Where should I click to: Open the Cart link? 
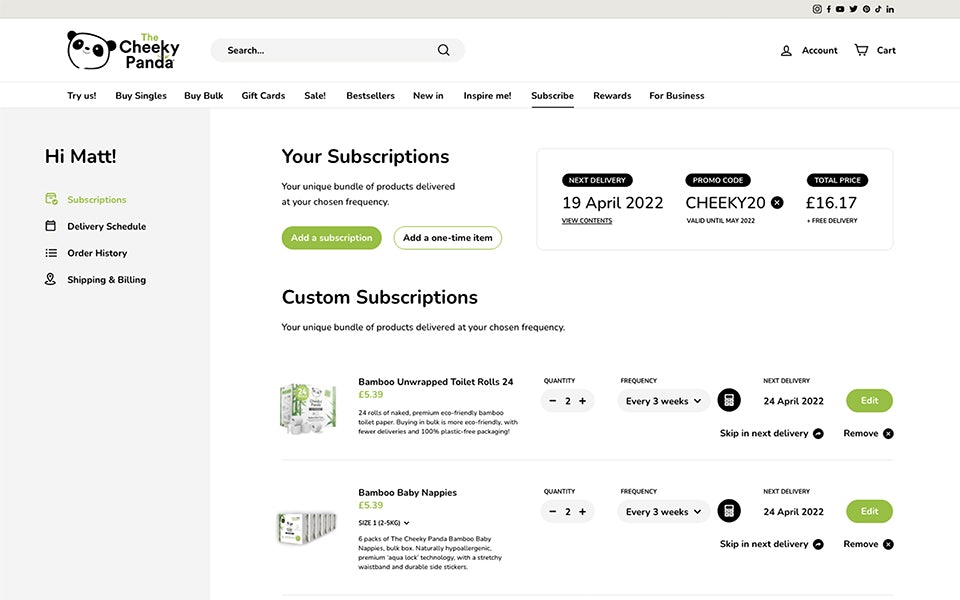887,50
